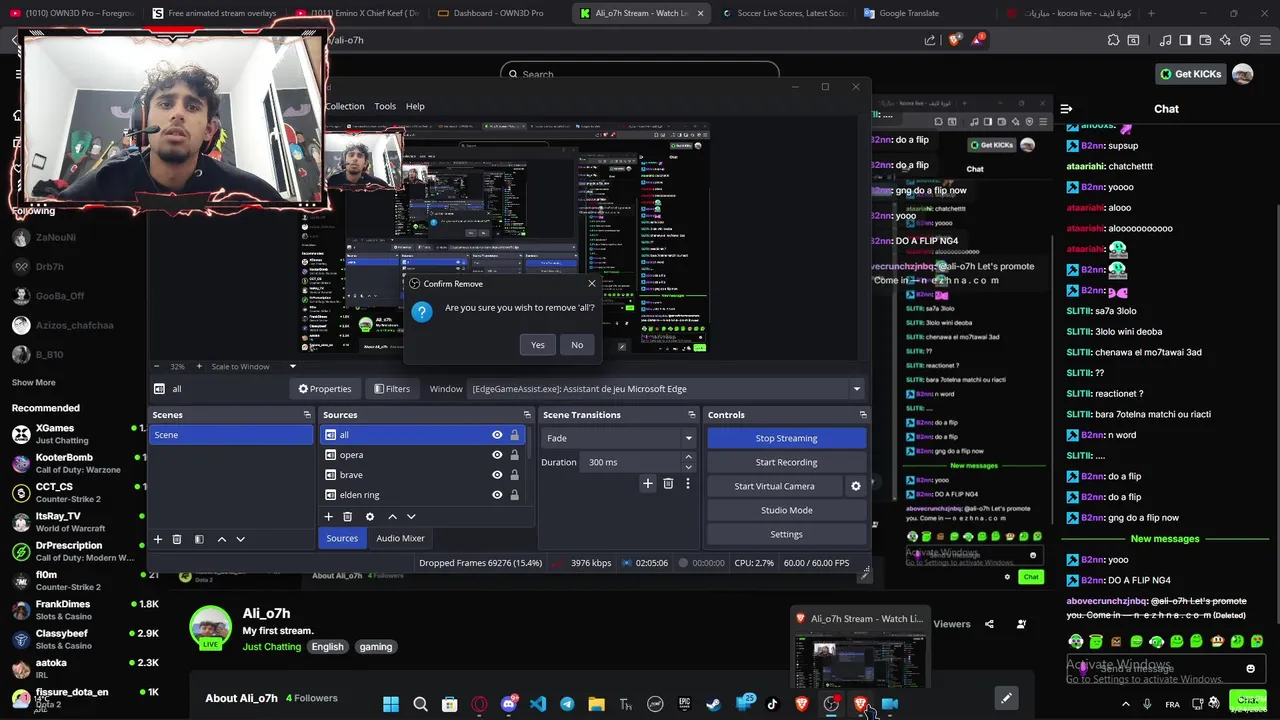
Task: Select the 'Scene' item in Scenes list
Action: point(231,435)
